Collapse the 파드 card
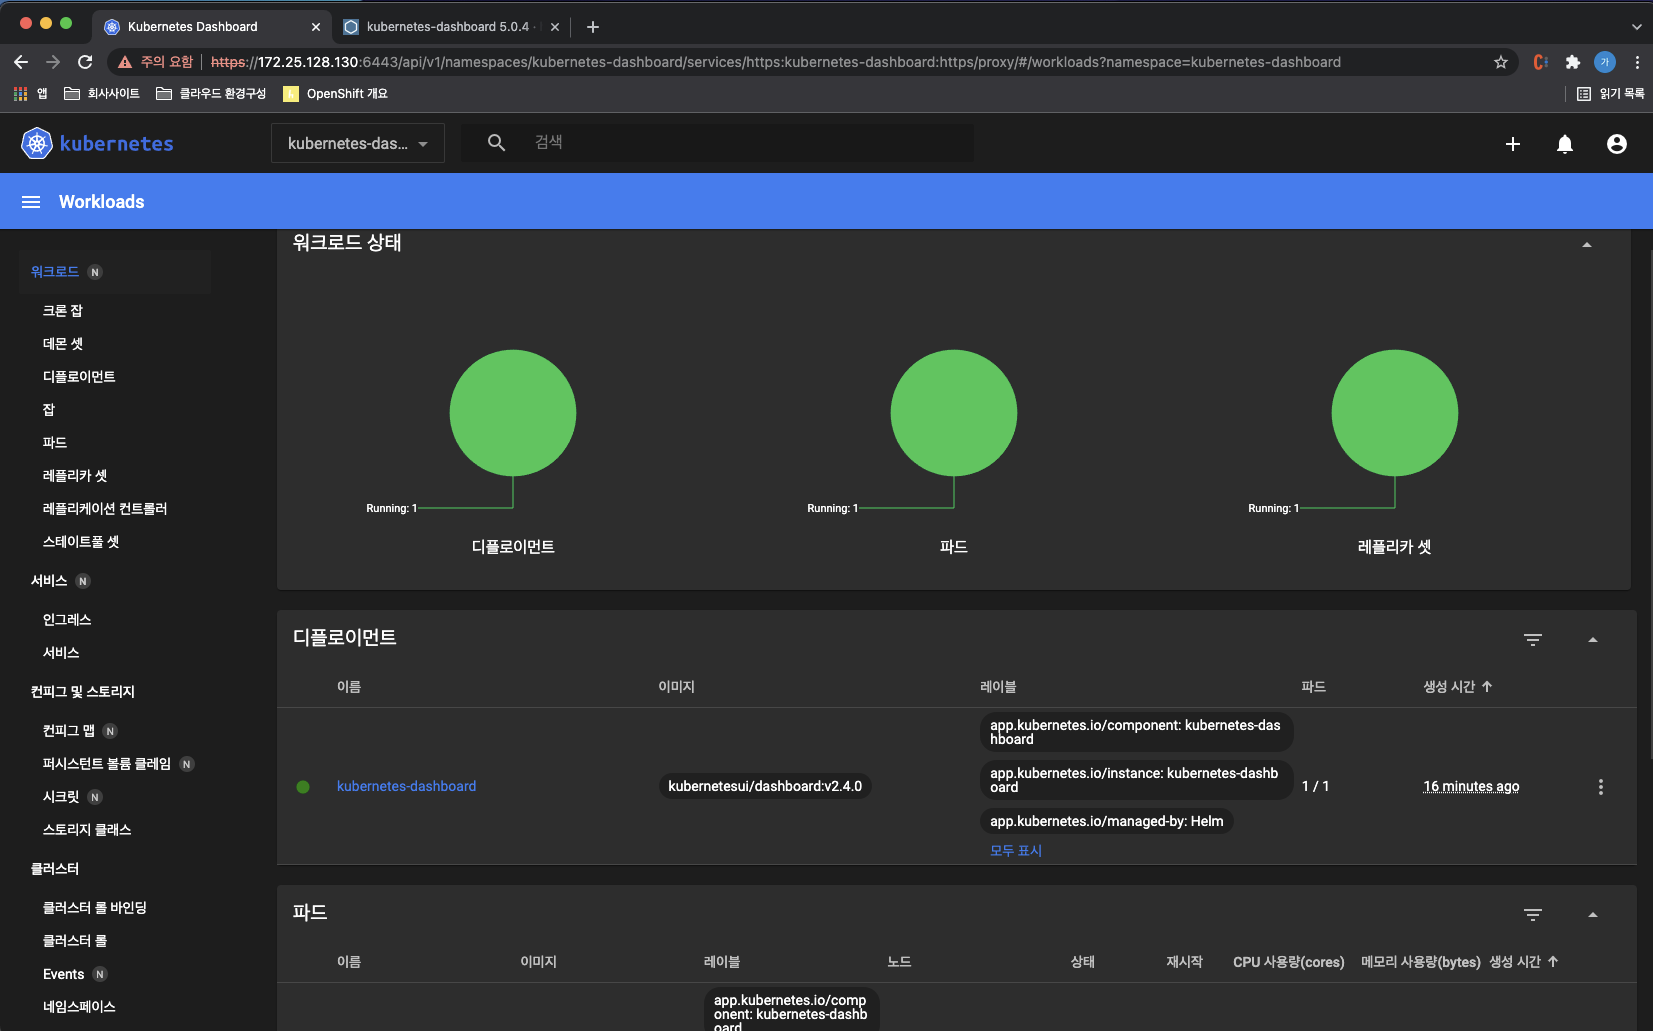 (1593, 915)
